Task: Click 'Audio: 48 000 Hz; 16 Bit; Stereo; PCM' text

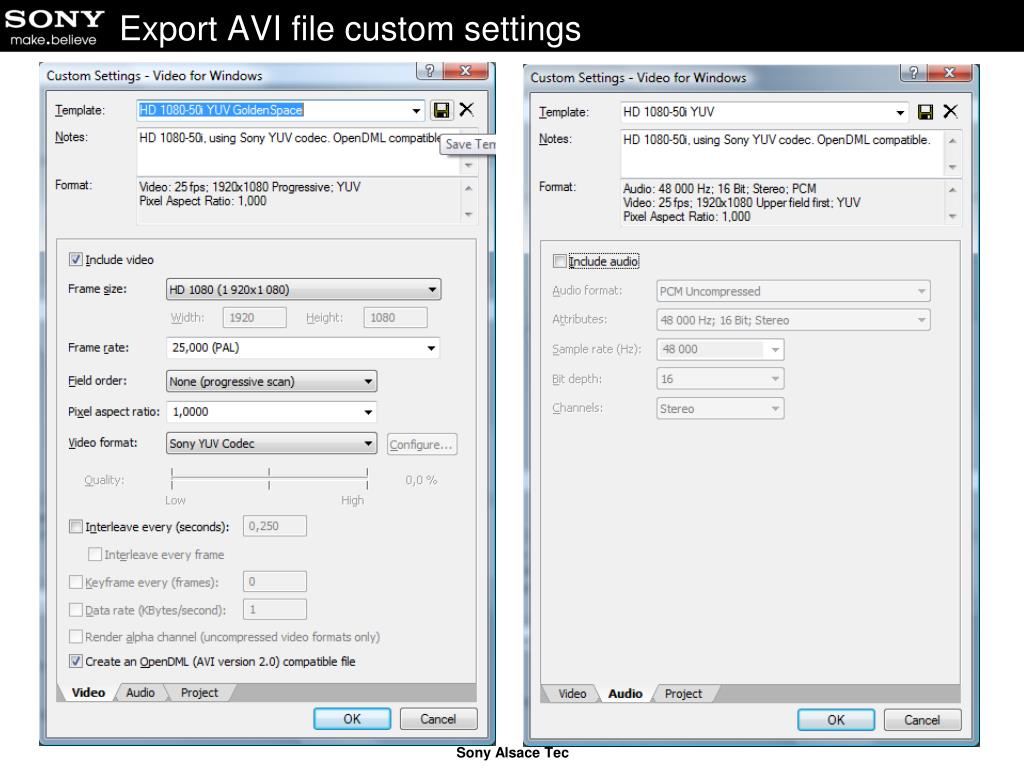Action: 720,188
